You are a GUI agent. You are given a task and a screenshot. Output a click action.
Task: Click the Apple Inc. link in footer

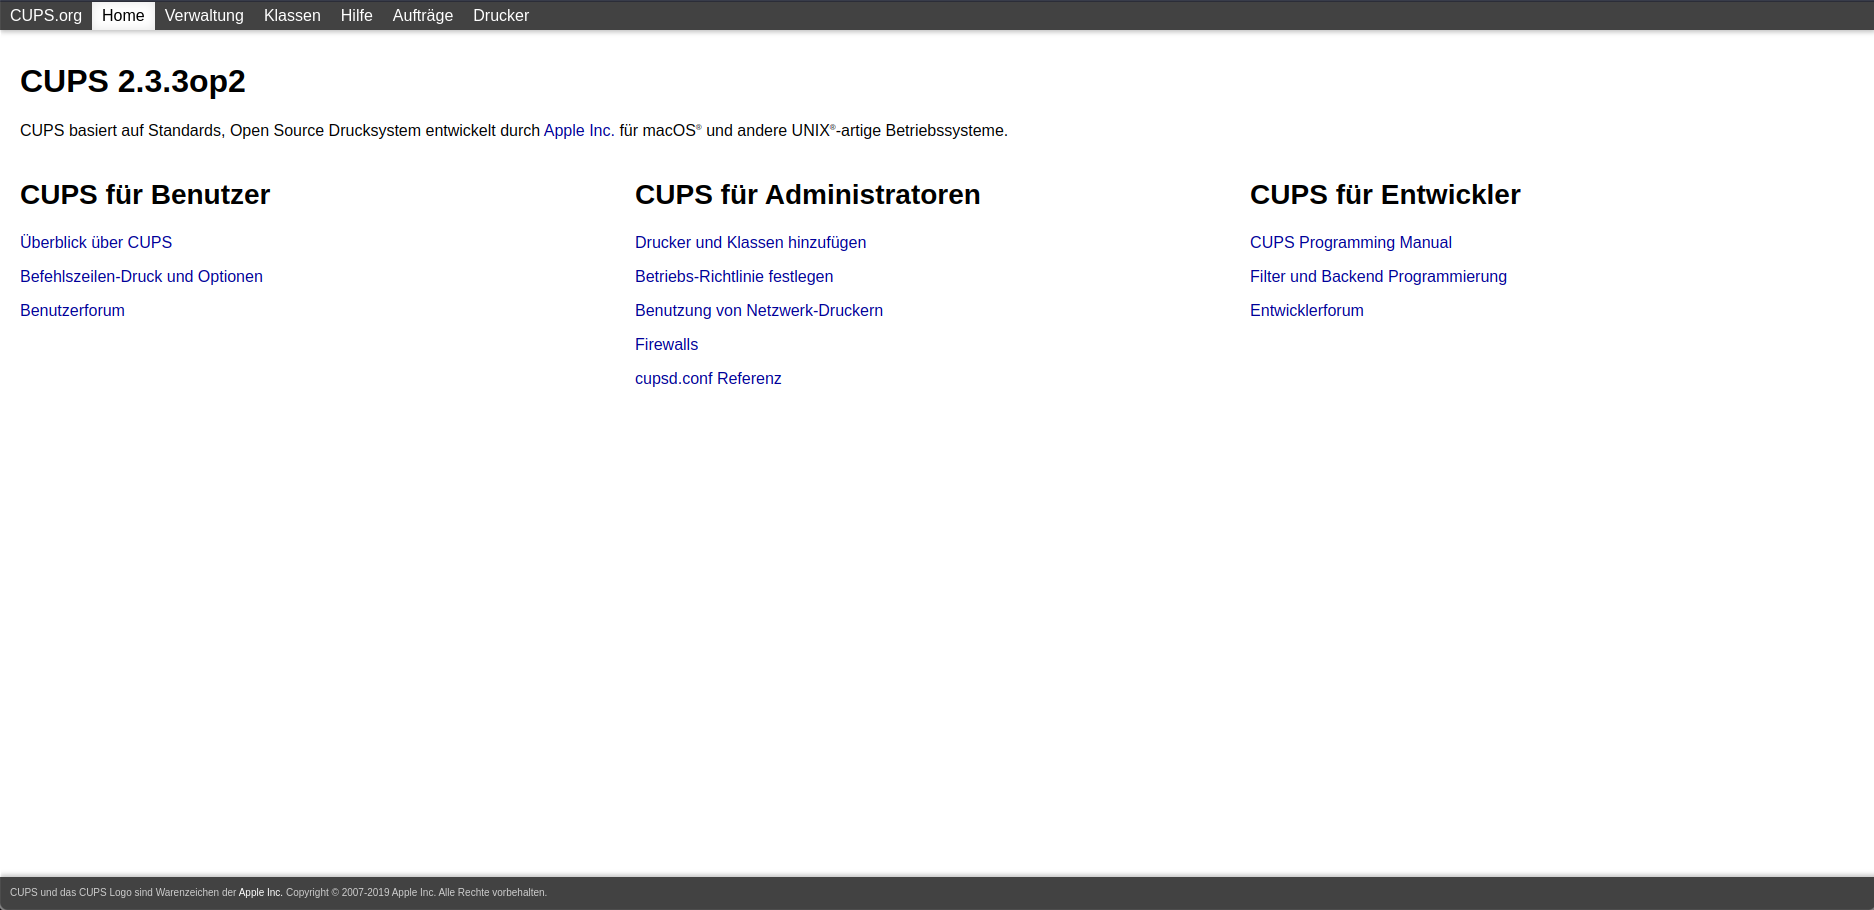click(x=260, y=893)
